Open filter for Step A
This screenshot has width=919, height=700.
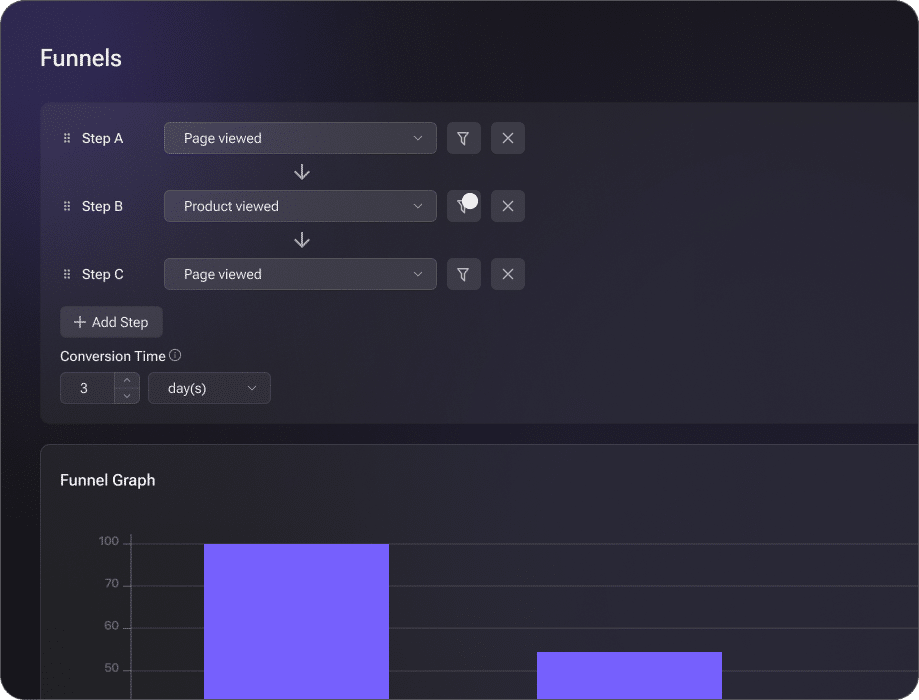click(464, 138)
